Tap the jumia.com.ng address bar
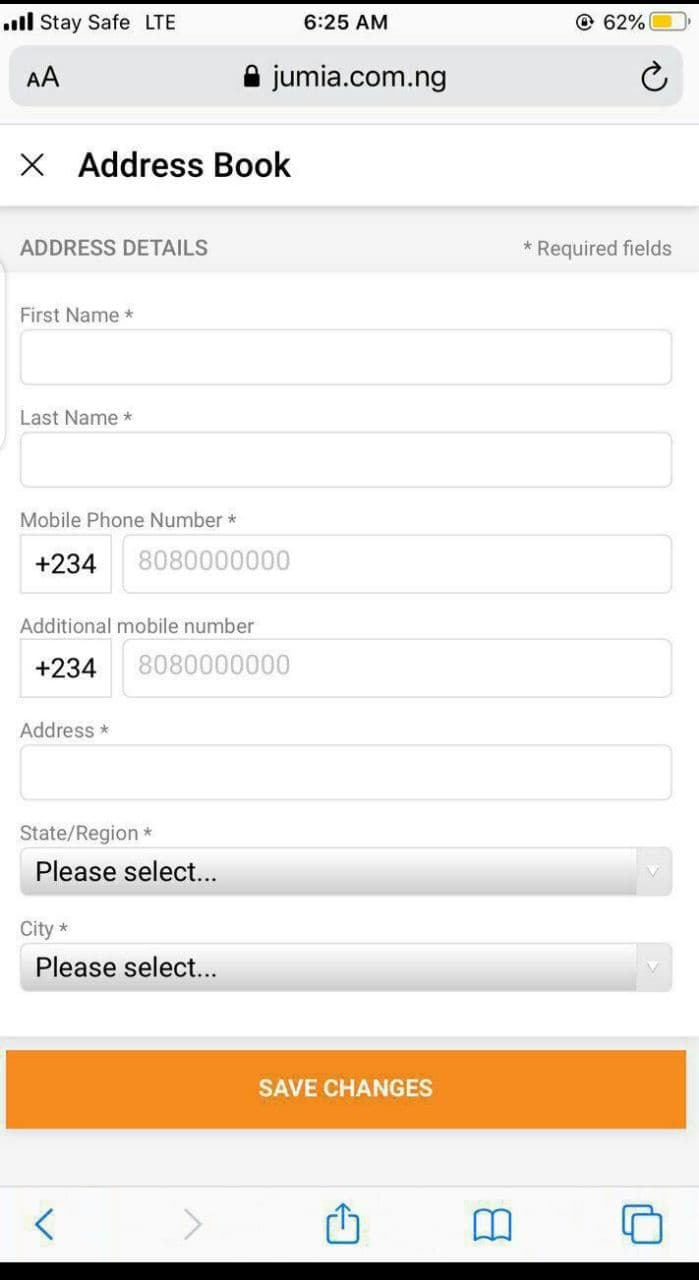Image resolution: width=699 pixels, height=1280 pixels. coord(345,77)
